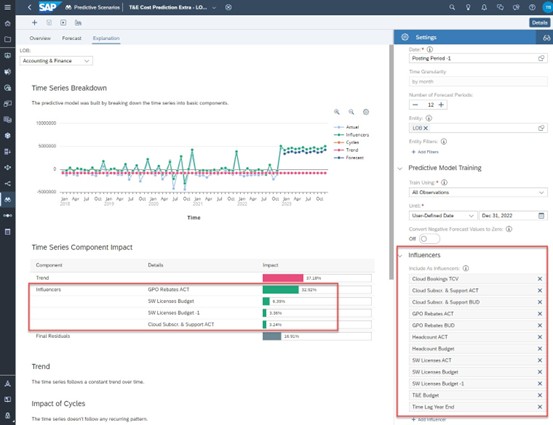Click the back arrow beside the SAP logo

click(30, 7)
